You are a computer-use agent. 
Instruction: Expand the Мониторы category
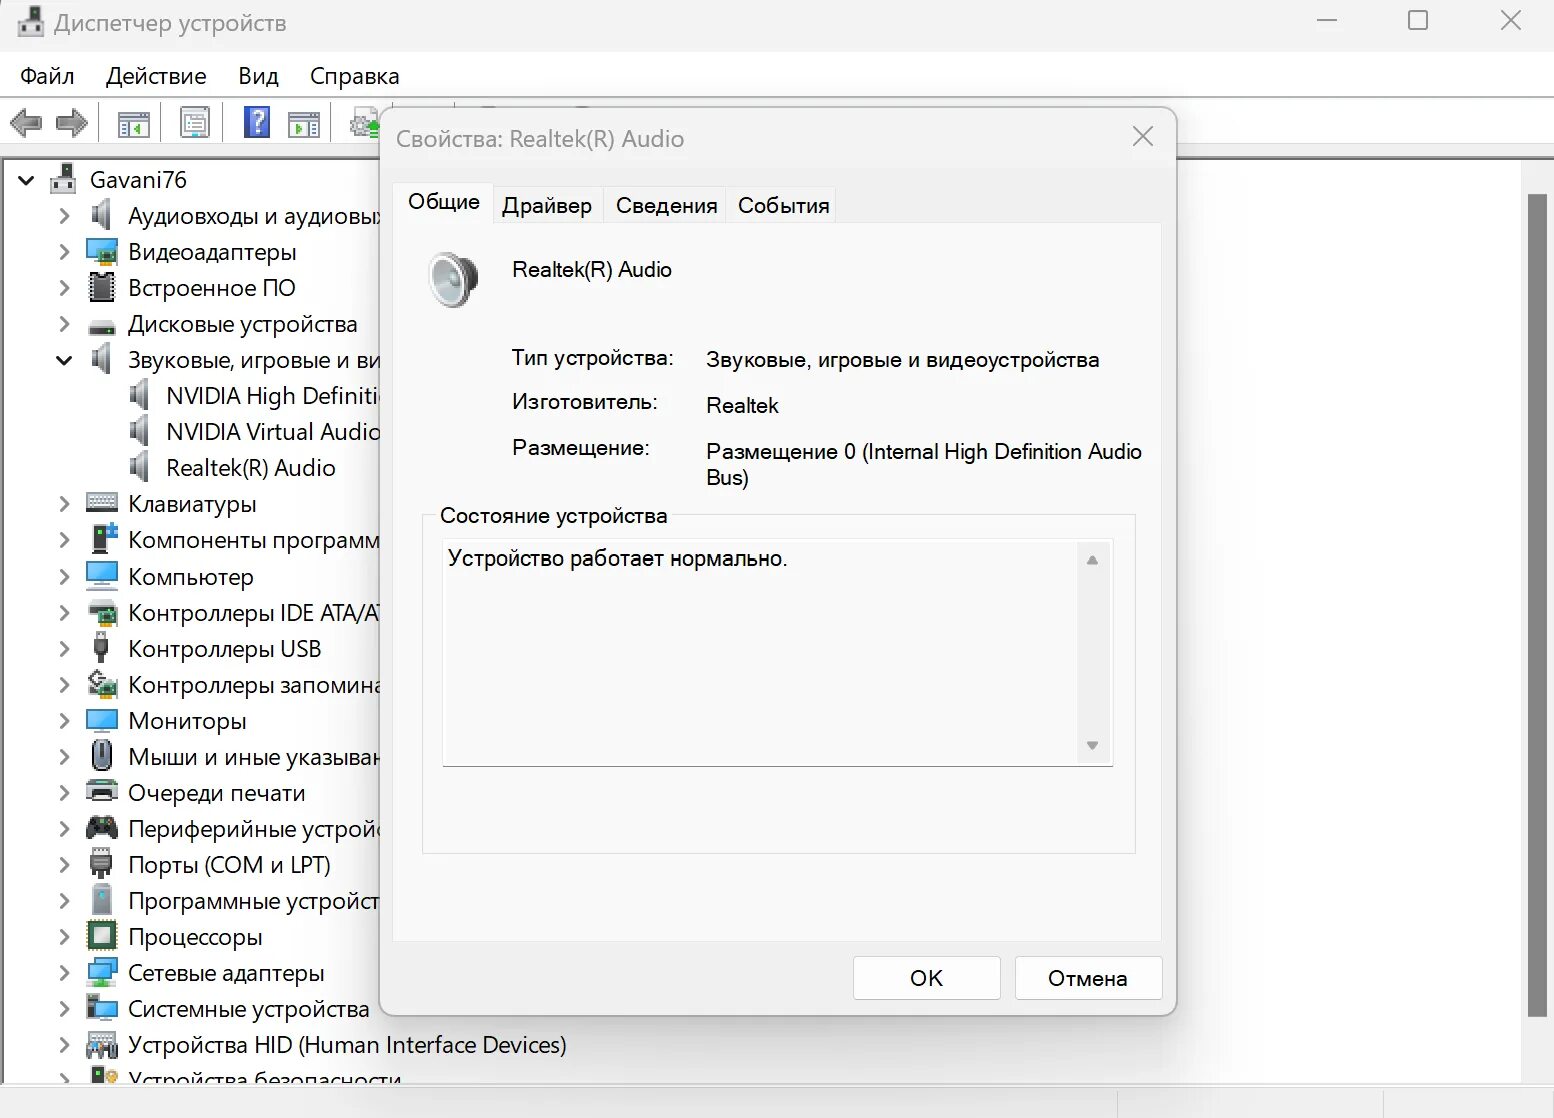tap(64, 720)
